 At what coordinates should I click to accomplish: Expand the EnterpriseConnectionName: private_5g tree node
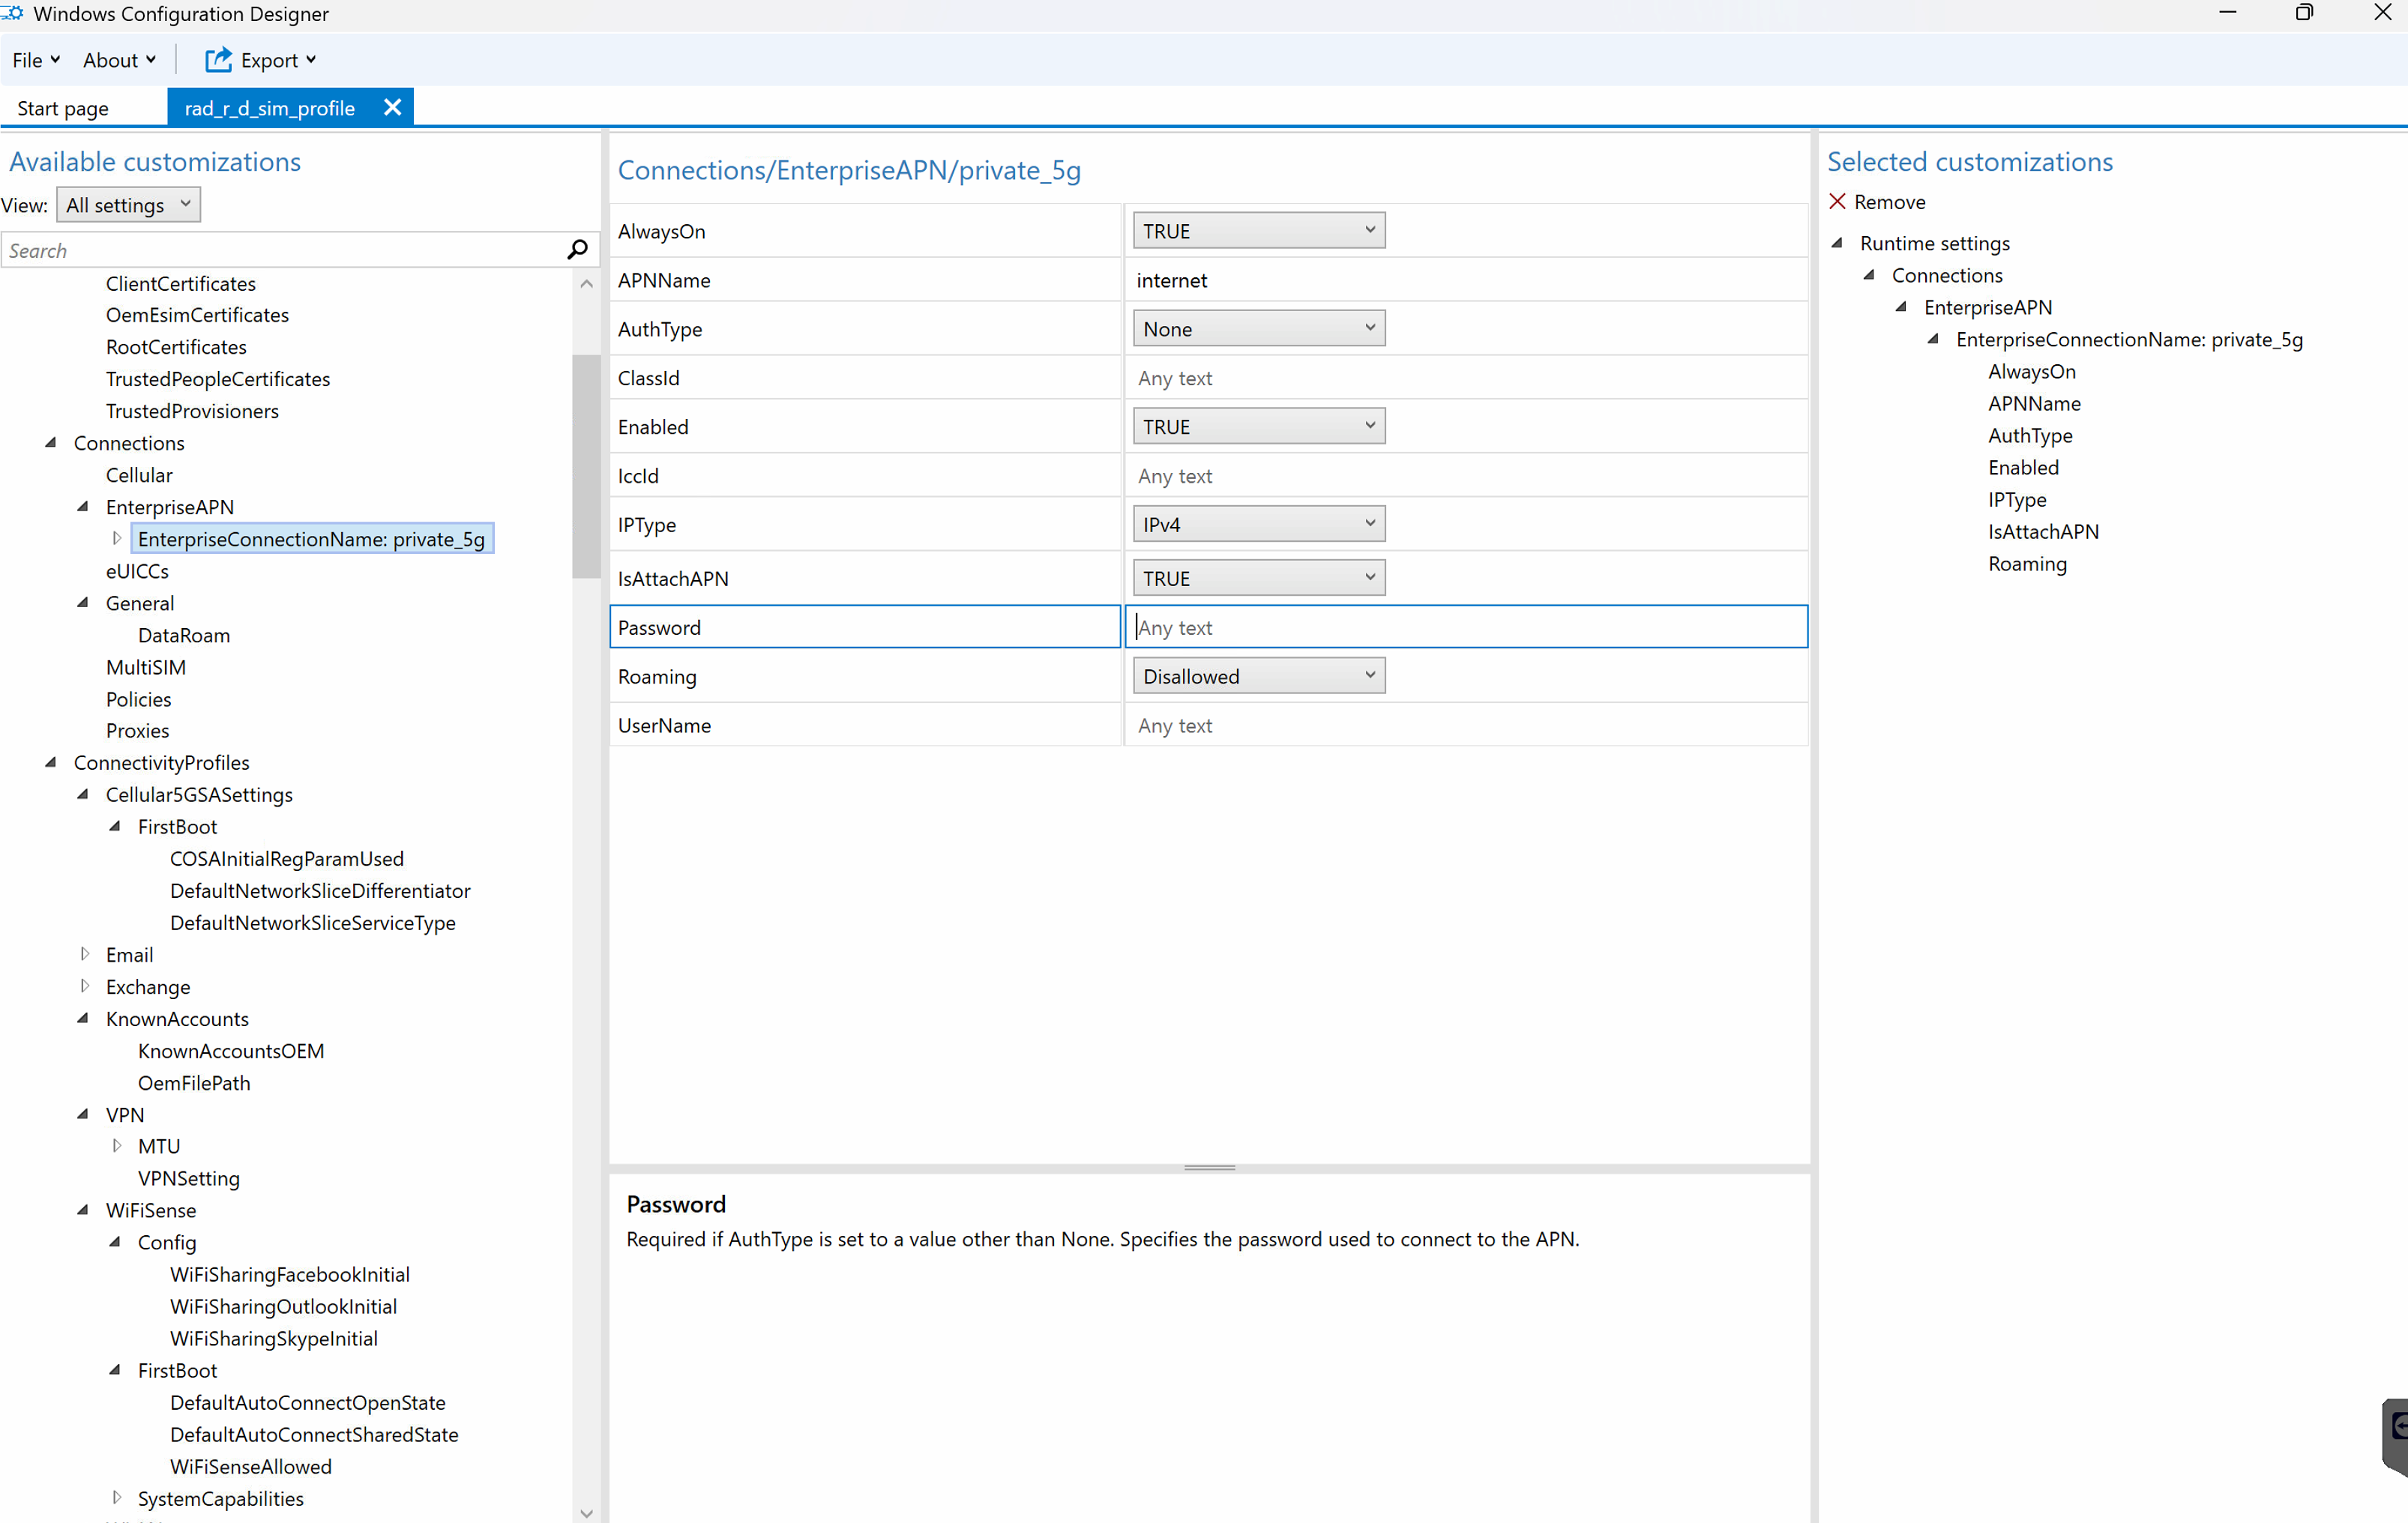pos(117,539)
